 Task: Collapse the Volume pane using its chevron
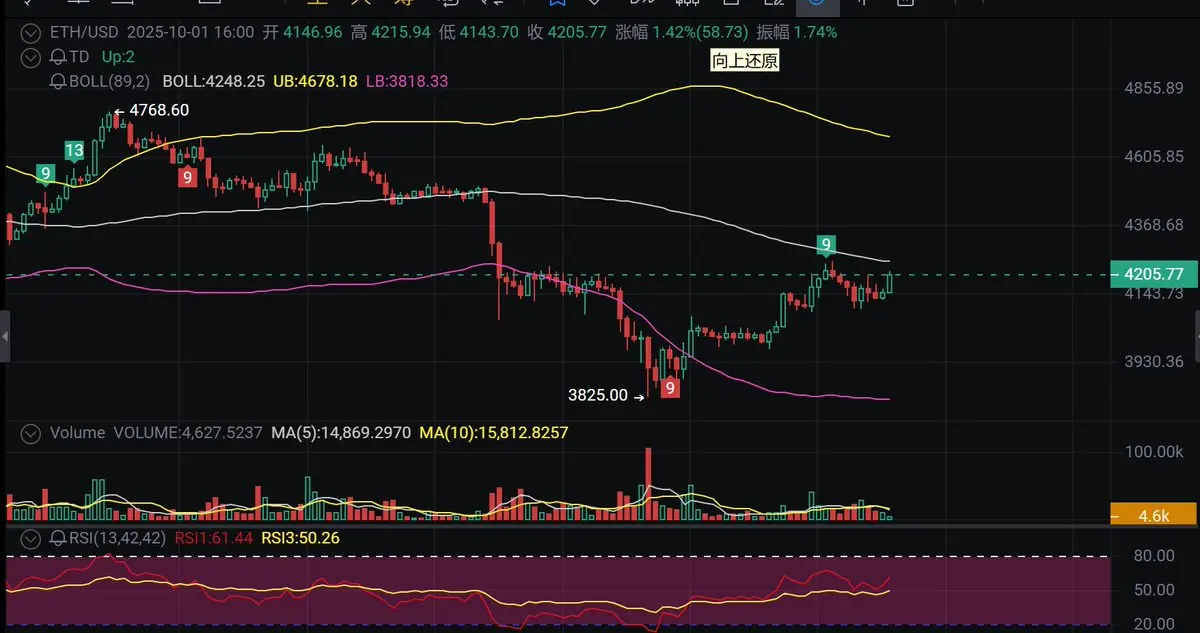click(x=31, y=433)
